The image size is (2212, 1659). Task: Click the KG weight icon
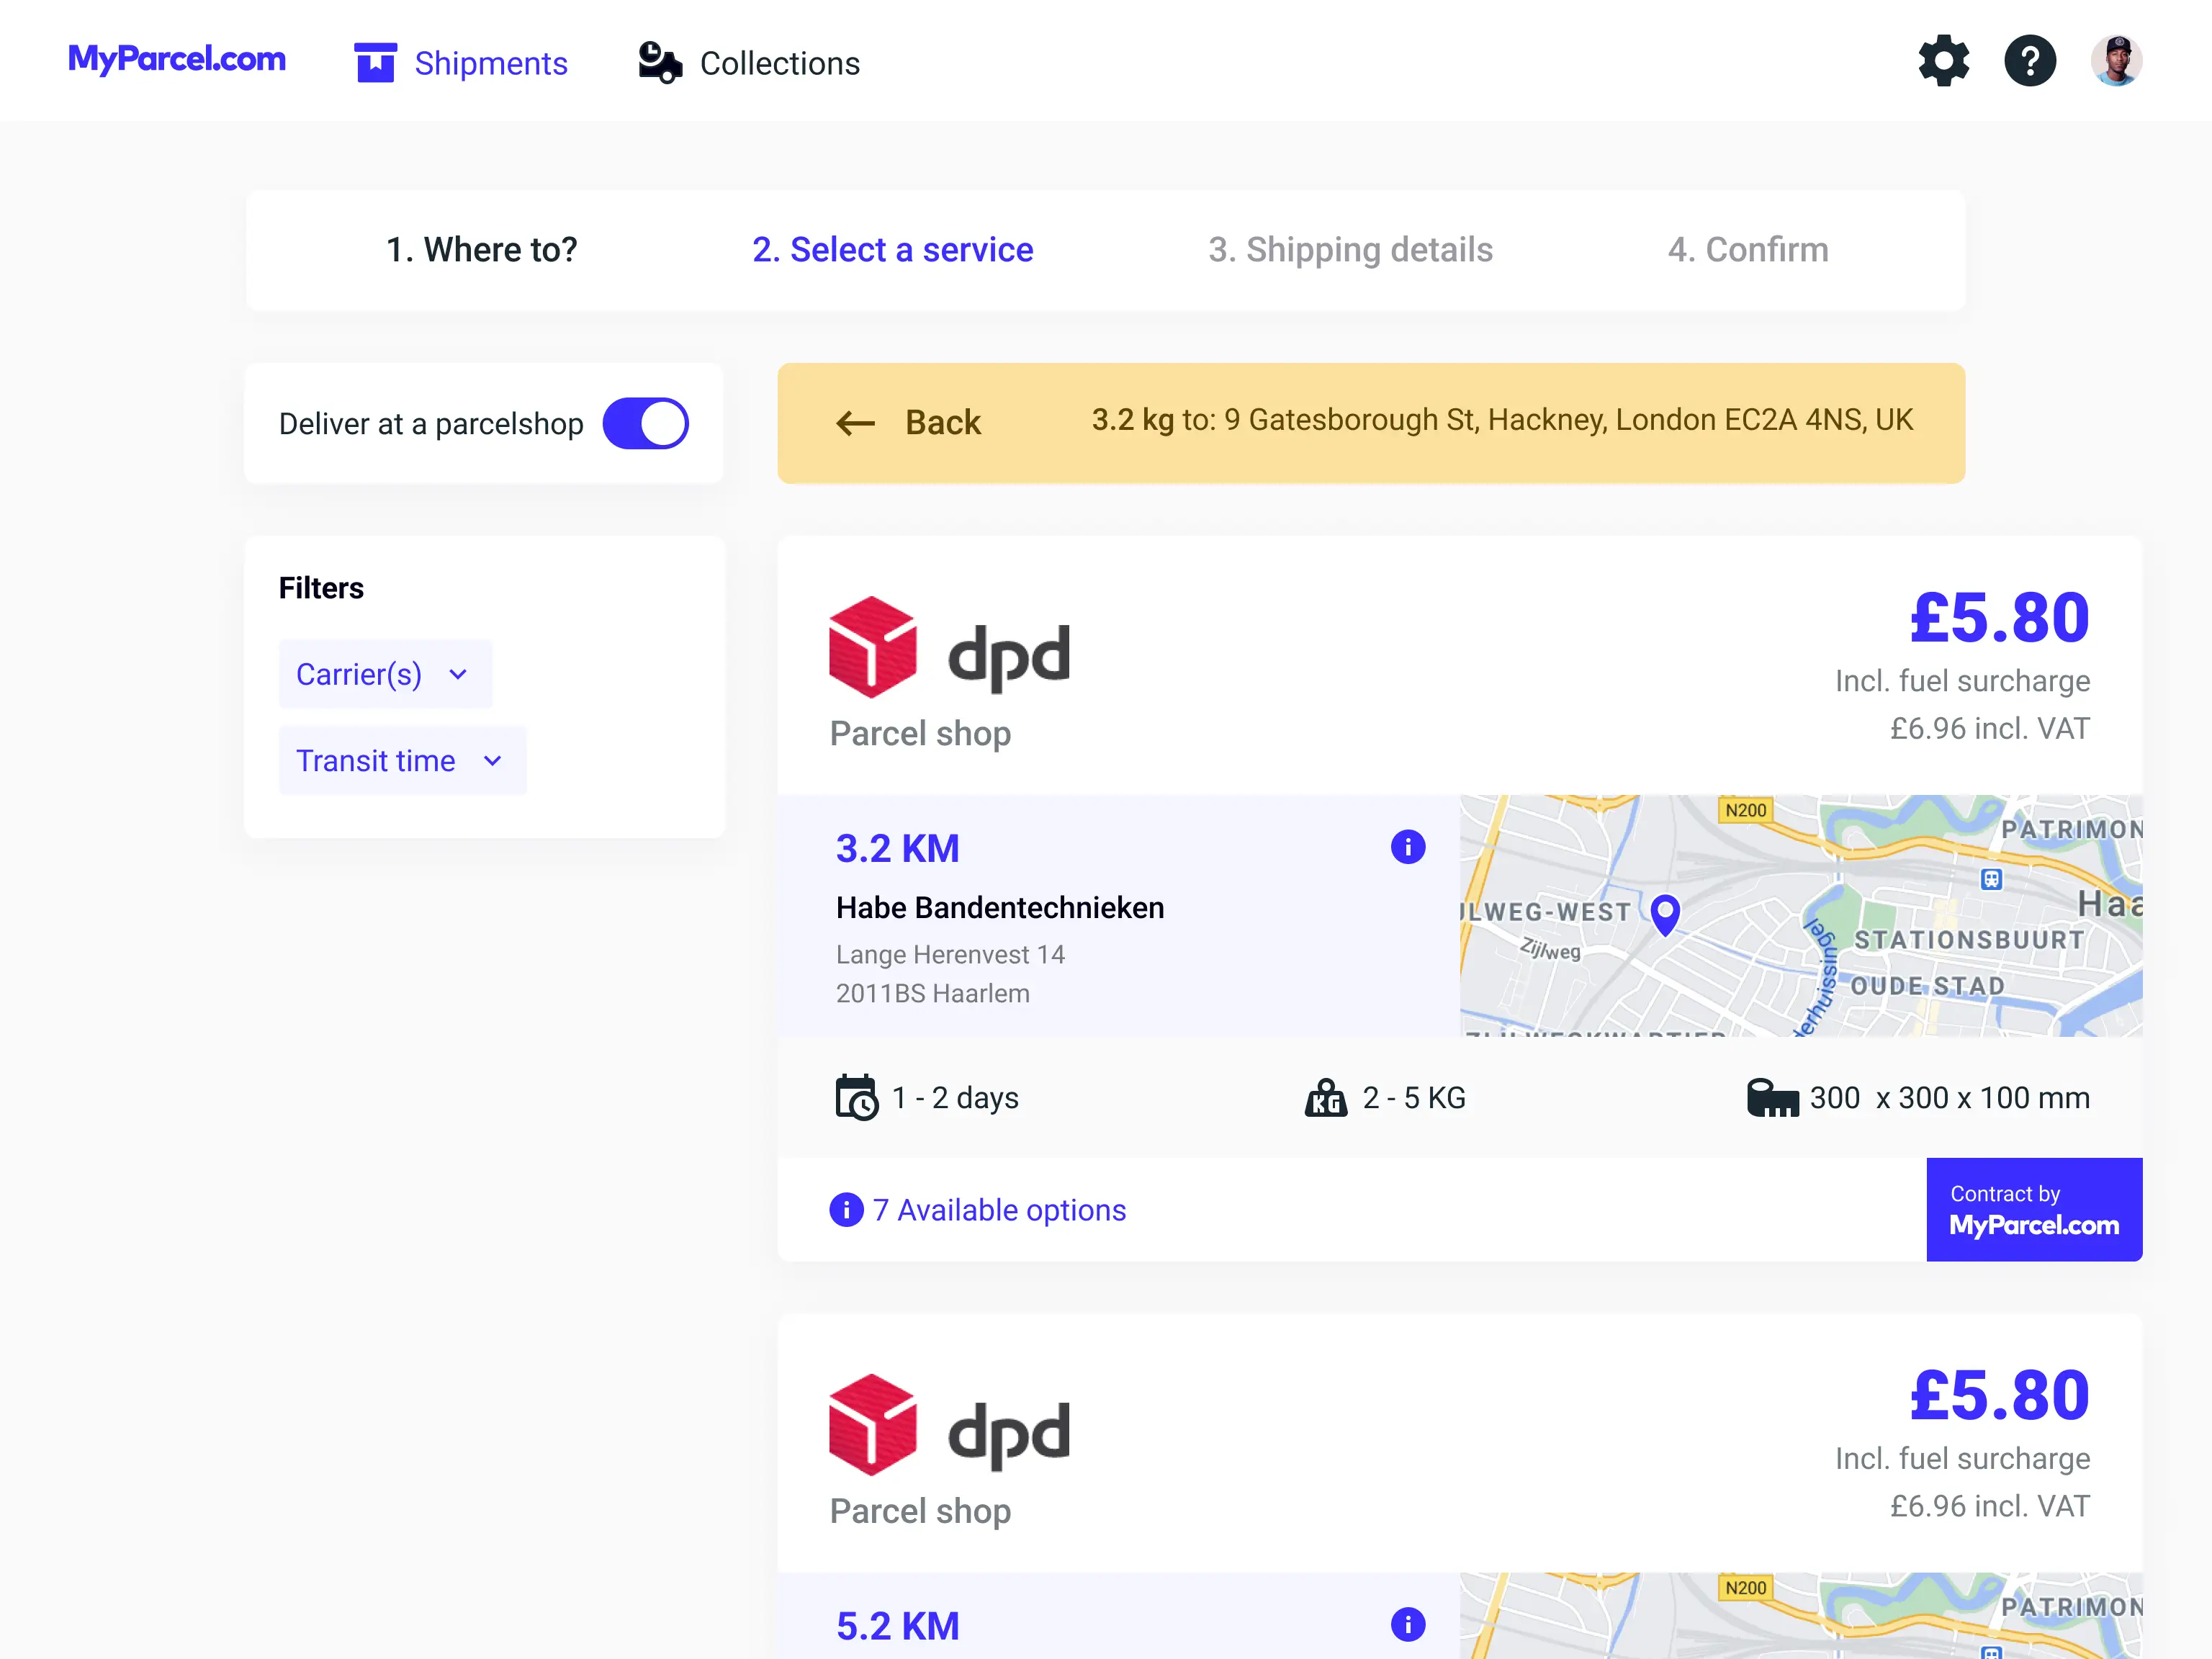click(x=1325, y=1098)
